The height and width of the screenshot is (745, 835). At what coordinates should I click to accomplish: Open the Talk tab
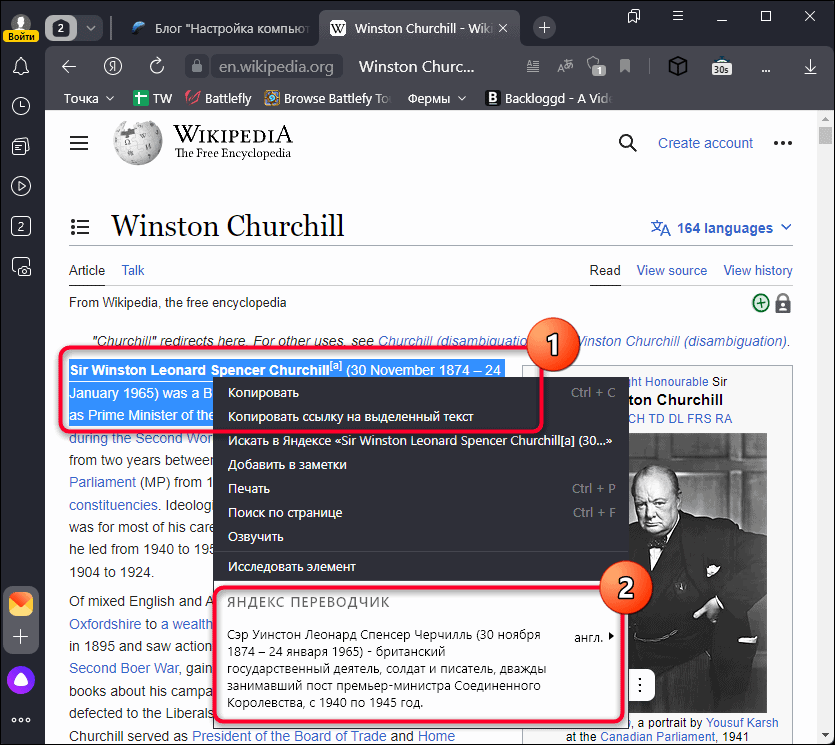[x=133, y=271]
